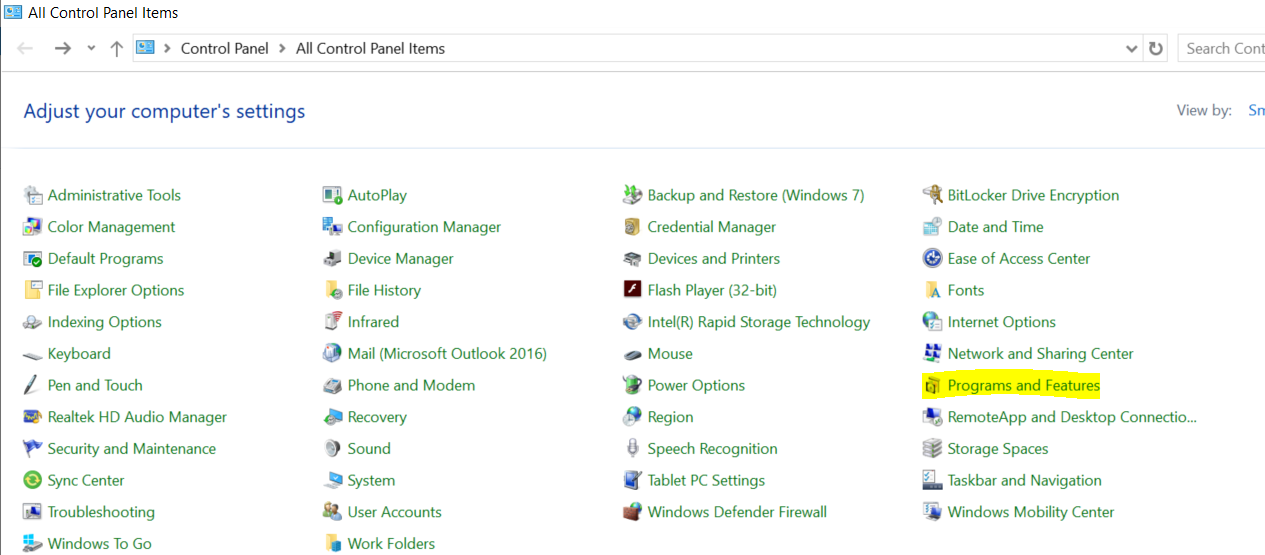Expand the address bar history dropdown
This screenshot has width=1265, height=555.
point(1131,48)
